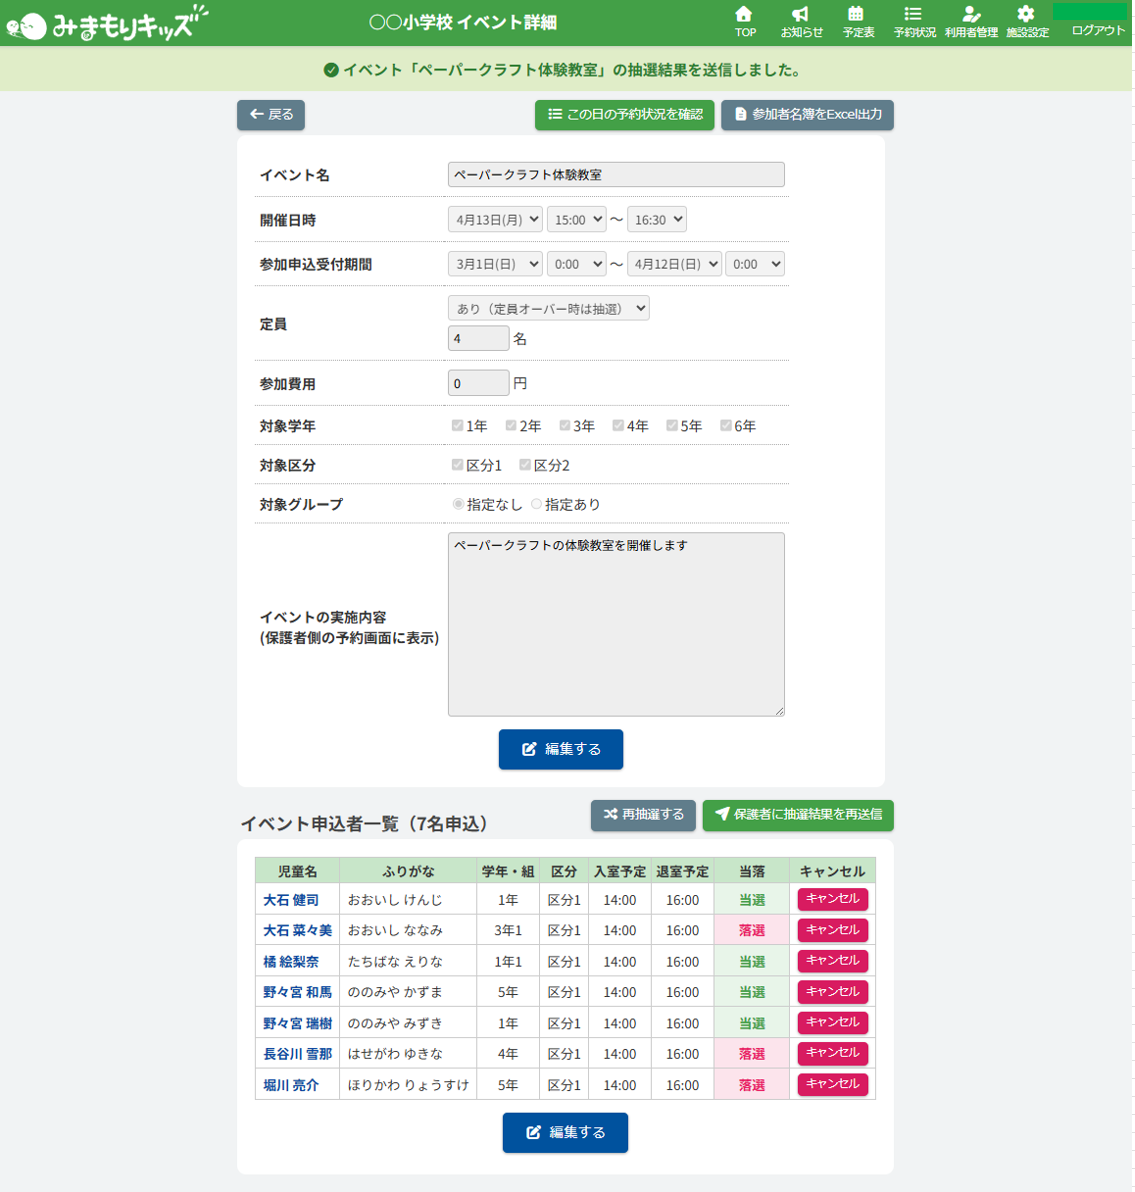Viewport: 1135px width, 1192px height.
Task: Cancel 堀川 亮介's application
Action: [832, 1084]
